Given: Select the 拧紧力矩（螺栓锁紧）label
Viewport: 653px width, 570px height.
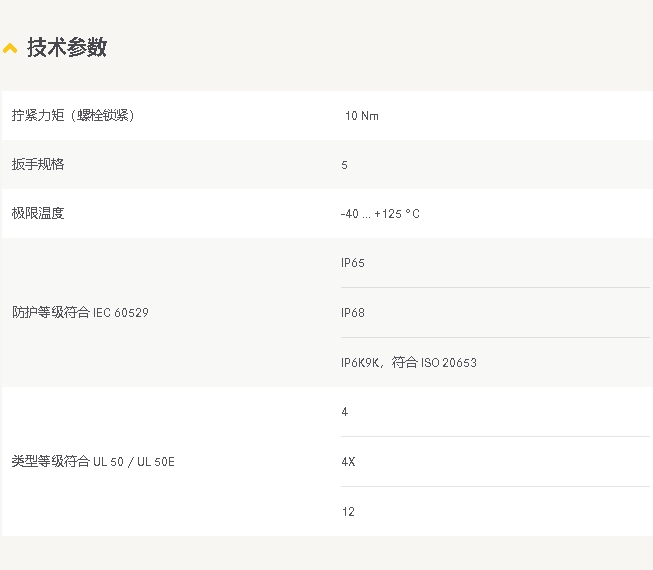Looking at the screenshot, I should (x=73, y=115).
